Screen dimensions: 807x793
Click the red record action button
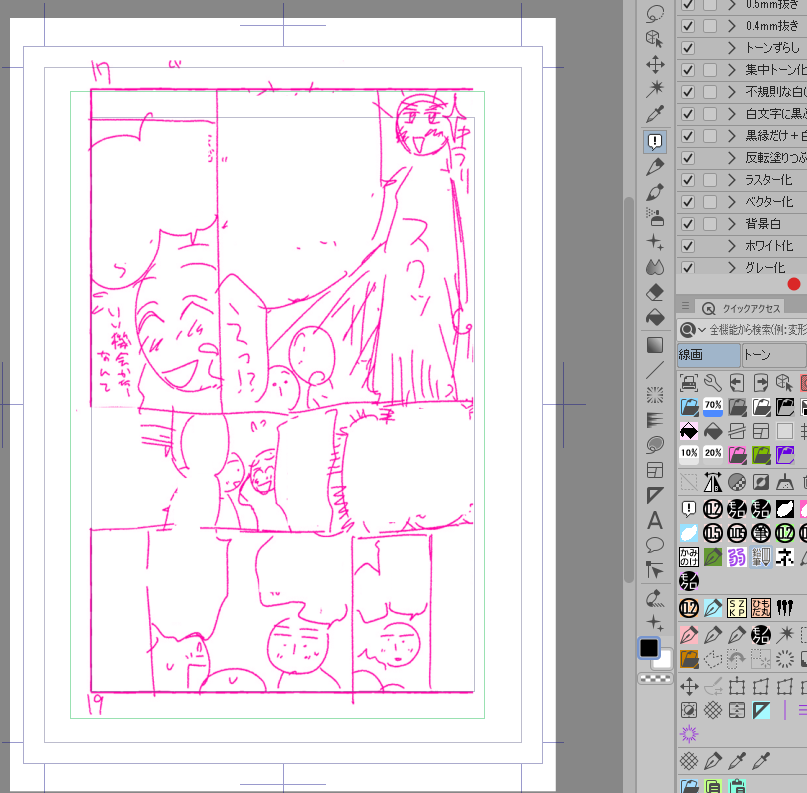(794, 284)
